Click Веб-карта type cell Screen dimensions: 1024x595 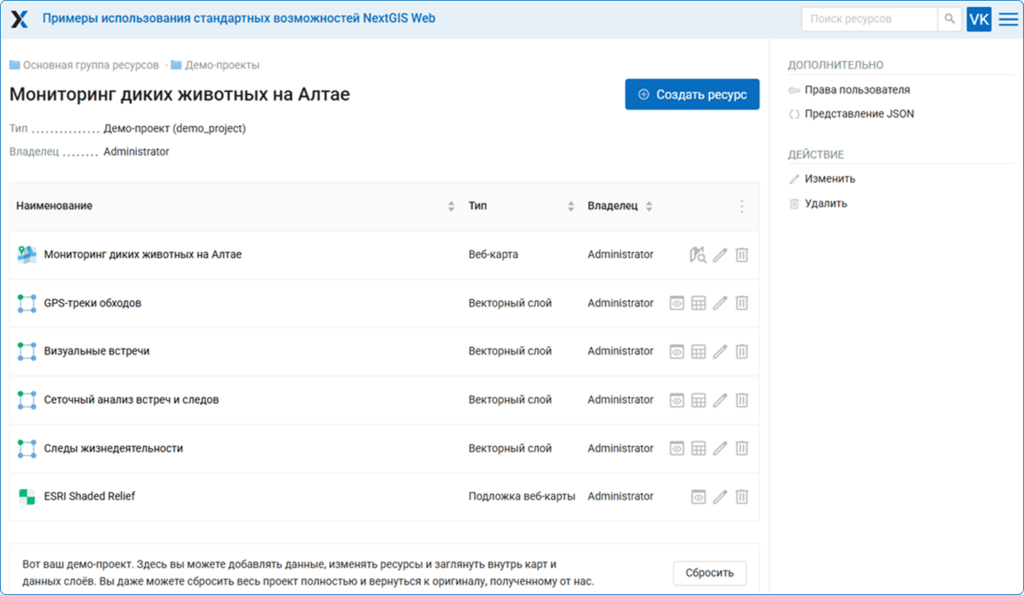(493, 255)
